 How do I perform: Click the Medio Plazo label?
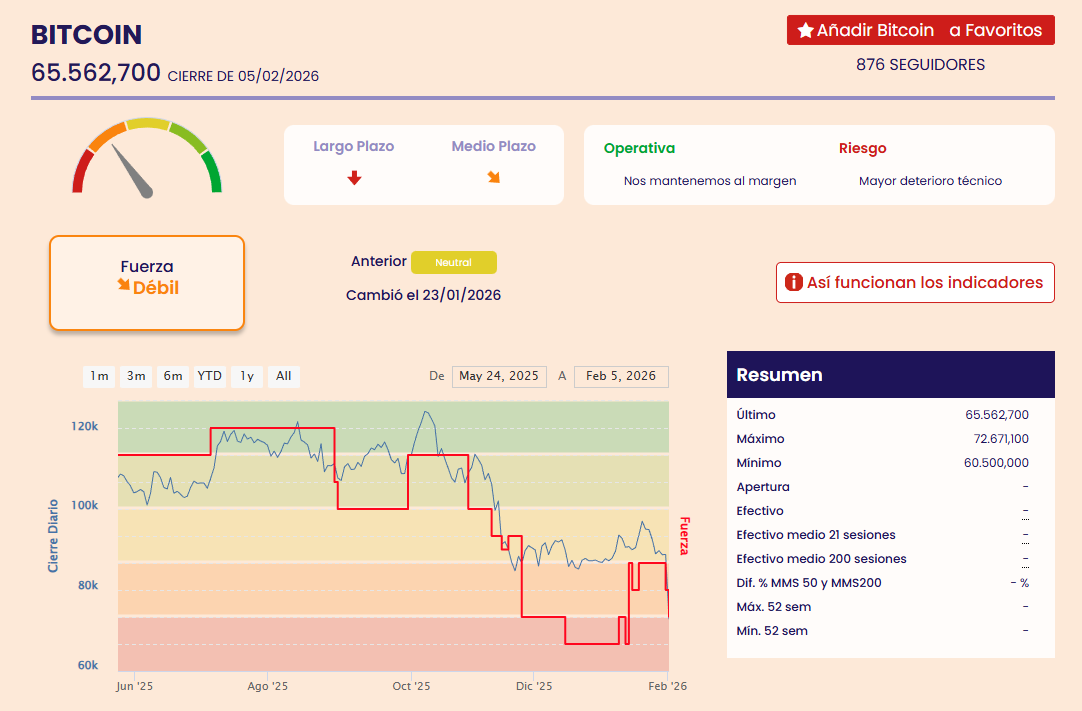point(493,146)
